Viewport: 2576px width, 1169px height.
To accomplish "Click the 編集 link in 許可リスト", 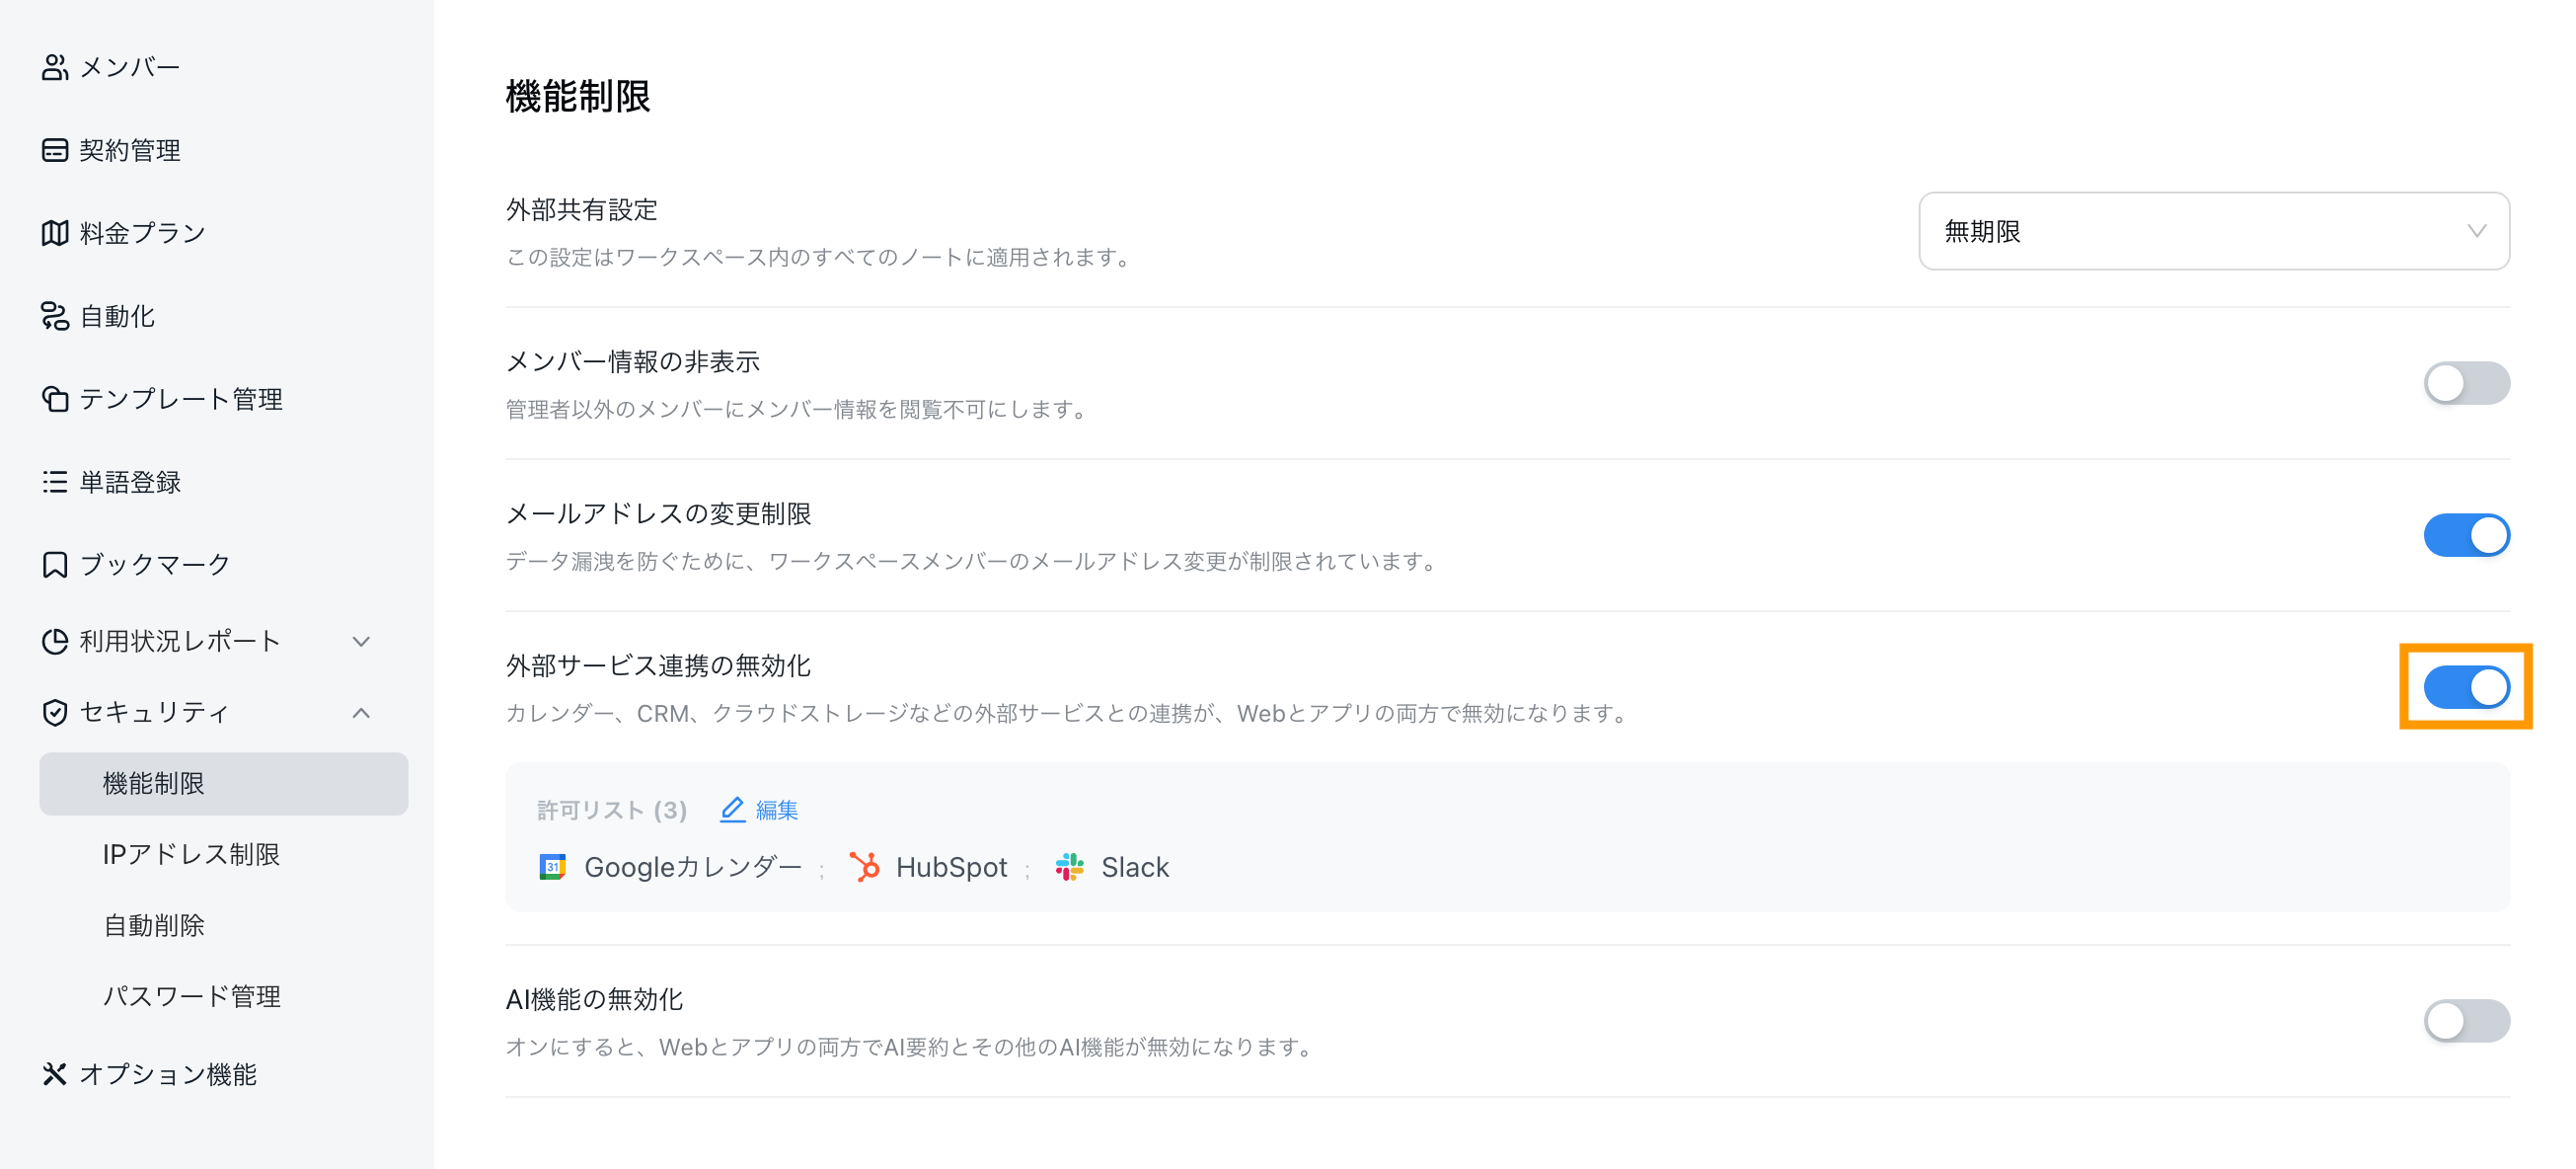I will pos(777,810).
